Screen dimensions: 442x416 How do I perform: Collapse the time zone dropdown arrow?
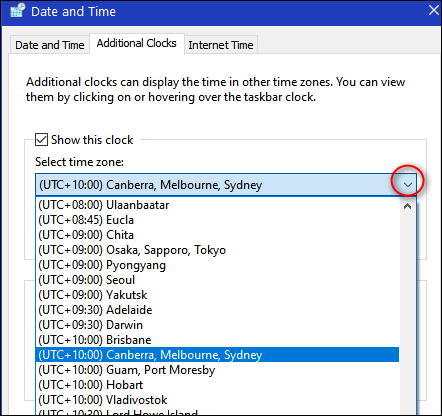click(408, 185)
